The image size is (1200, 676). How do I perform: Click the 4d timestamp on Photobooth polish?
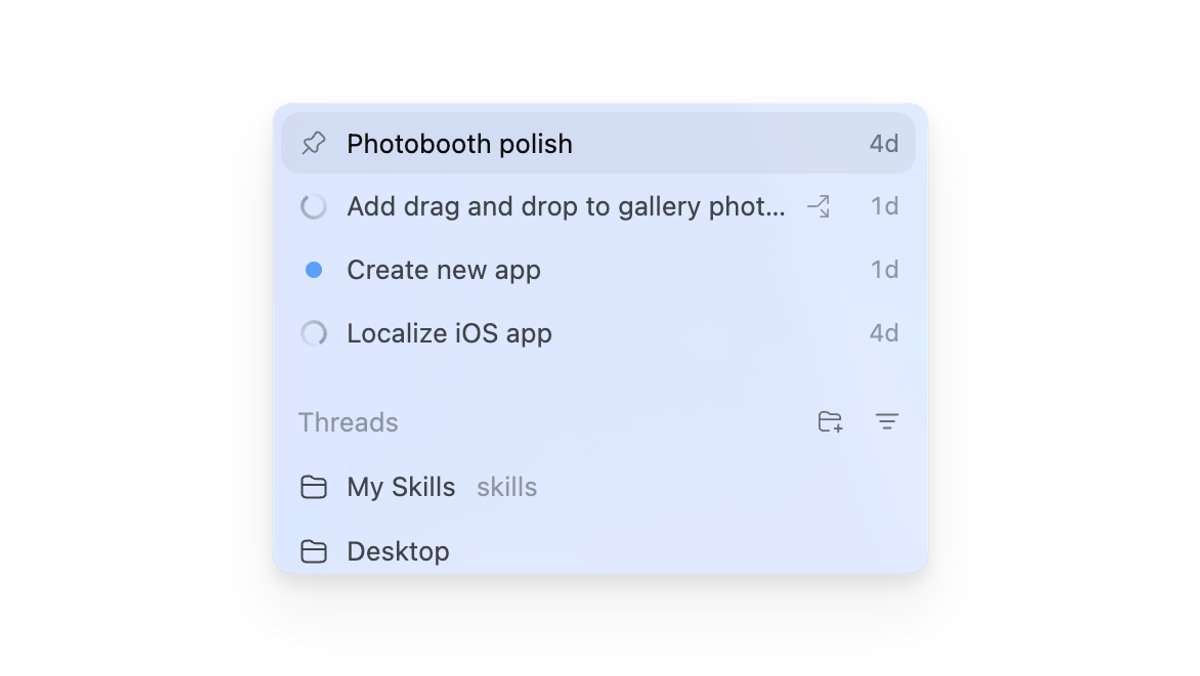click(884, 143)
